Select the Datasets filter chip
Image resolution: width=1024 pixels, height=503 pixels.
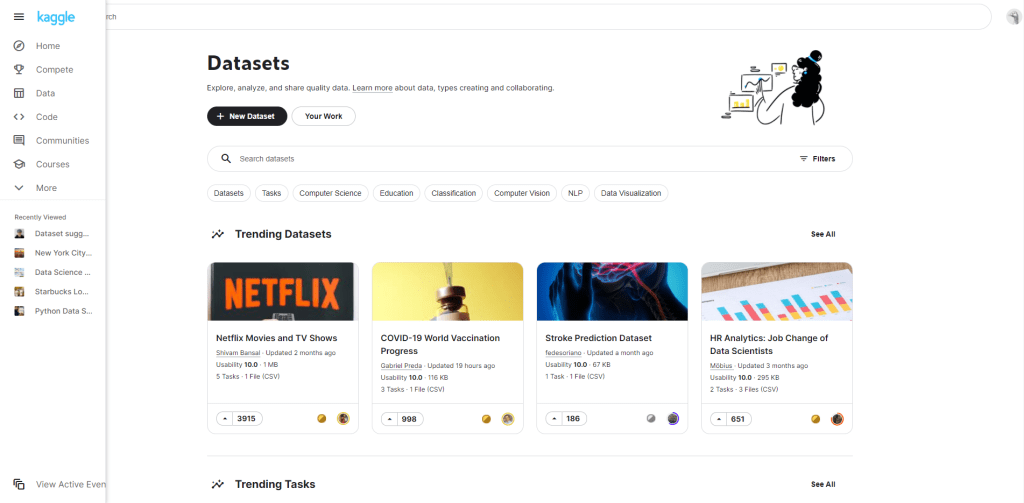pyautogui.click(x=229, y=193)
